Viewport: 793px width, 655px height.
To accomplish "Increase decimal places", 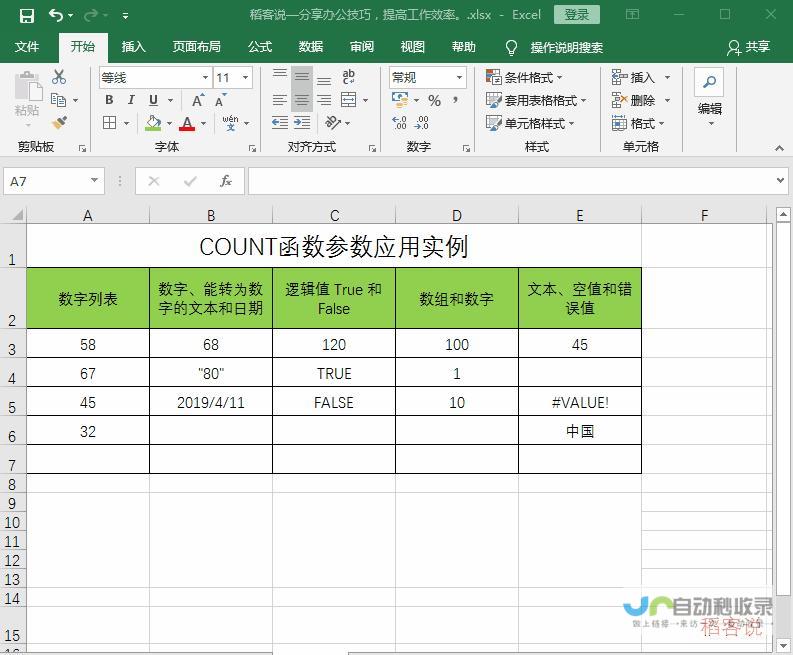I will [399, 122].
